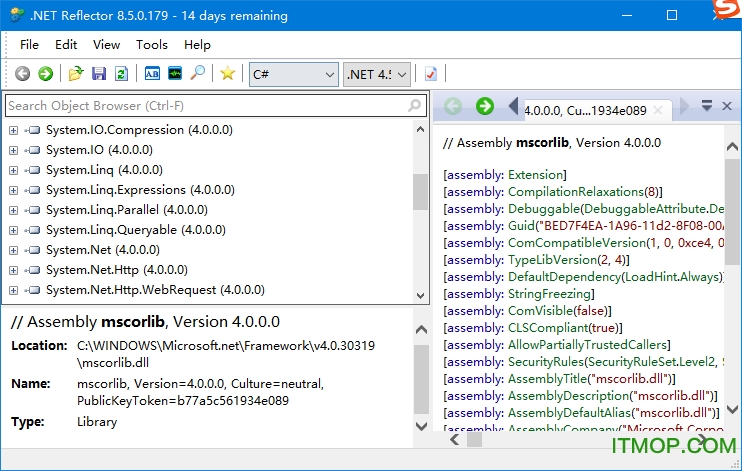Click the mscorlib.dll location path text

tap(226, 354)
